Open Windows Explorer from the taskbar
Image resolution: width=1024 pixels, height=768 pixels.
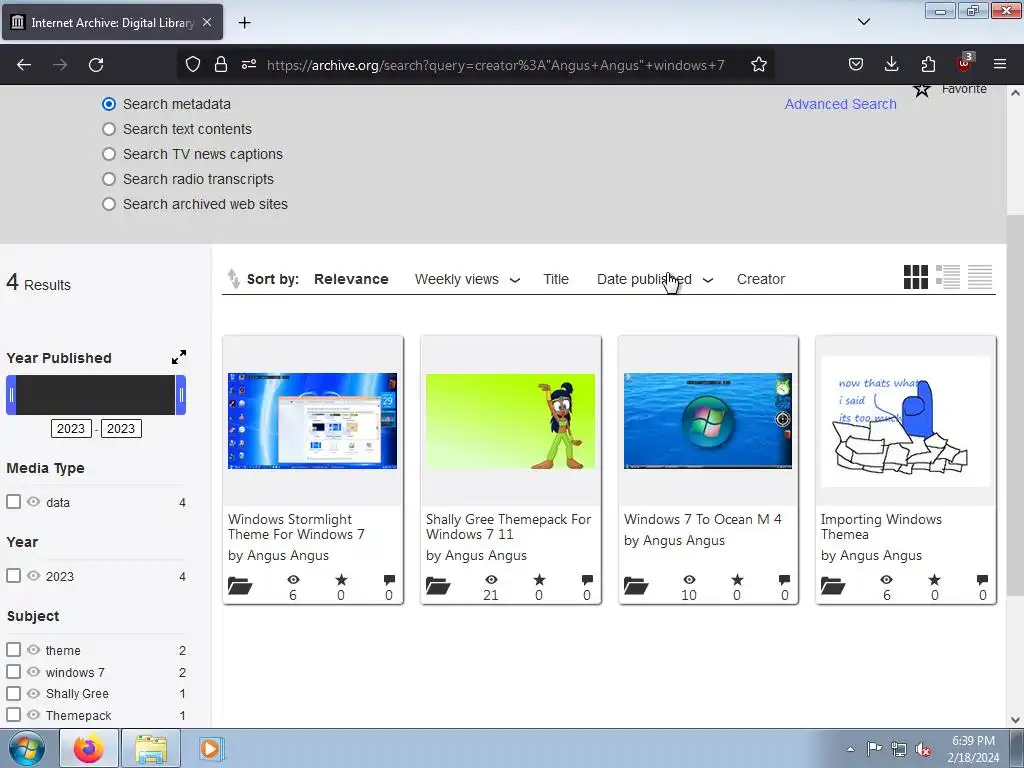point(151,748)
